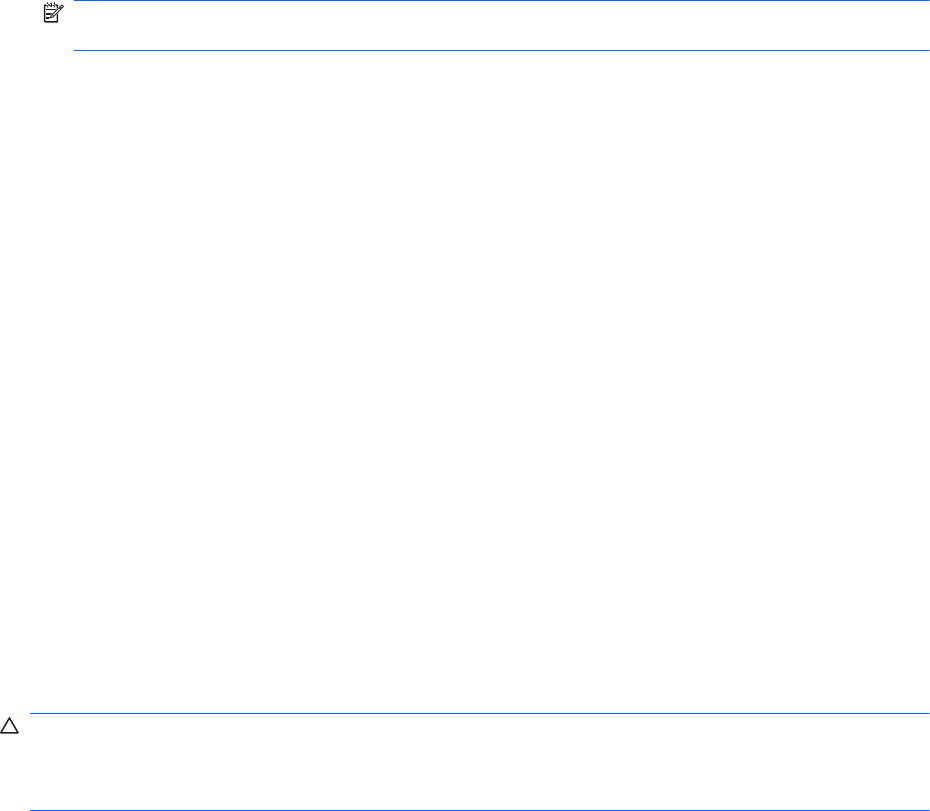Viewport: 930px width, 811px height.
Task: Click the blue rule above the note box
Action: [x=501, y=1]
